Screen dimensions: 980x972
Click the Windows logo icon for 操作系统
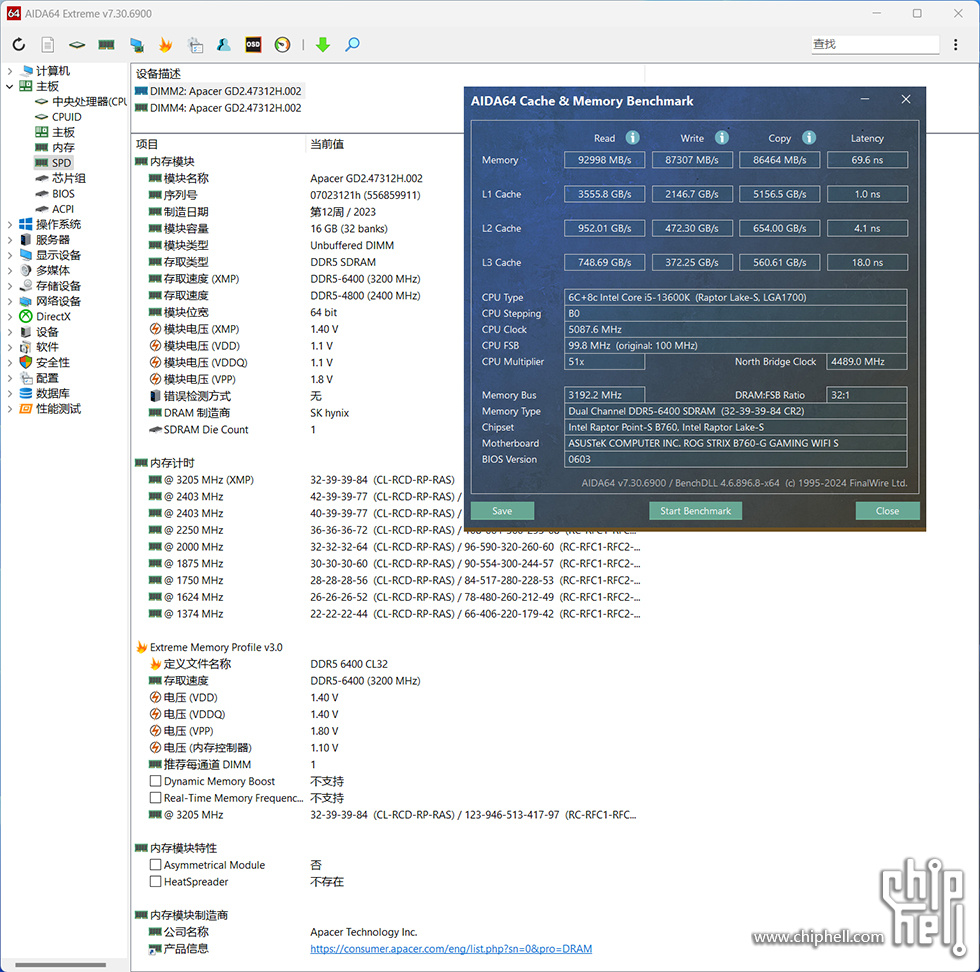click(26, 224)
